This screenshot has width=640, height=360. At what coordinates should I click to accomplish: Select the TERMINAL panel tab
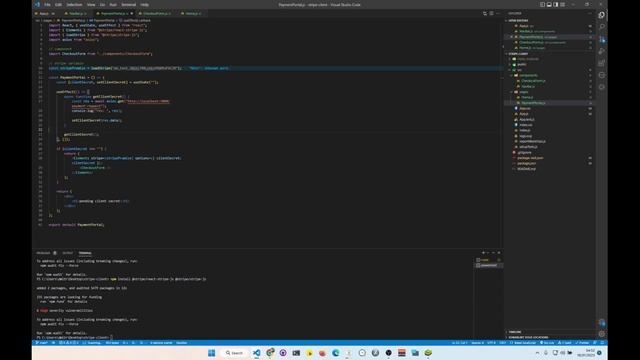point(85,253)
